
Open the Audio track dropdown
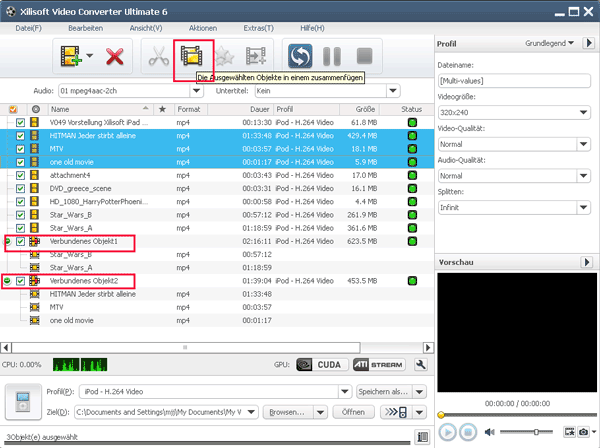coord(196,91)
